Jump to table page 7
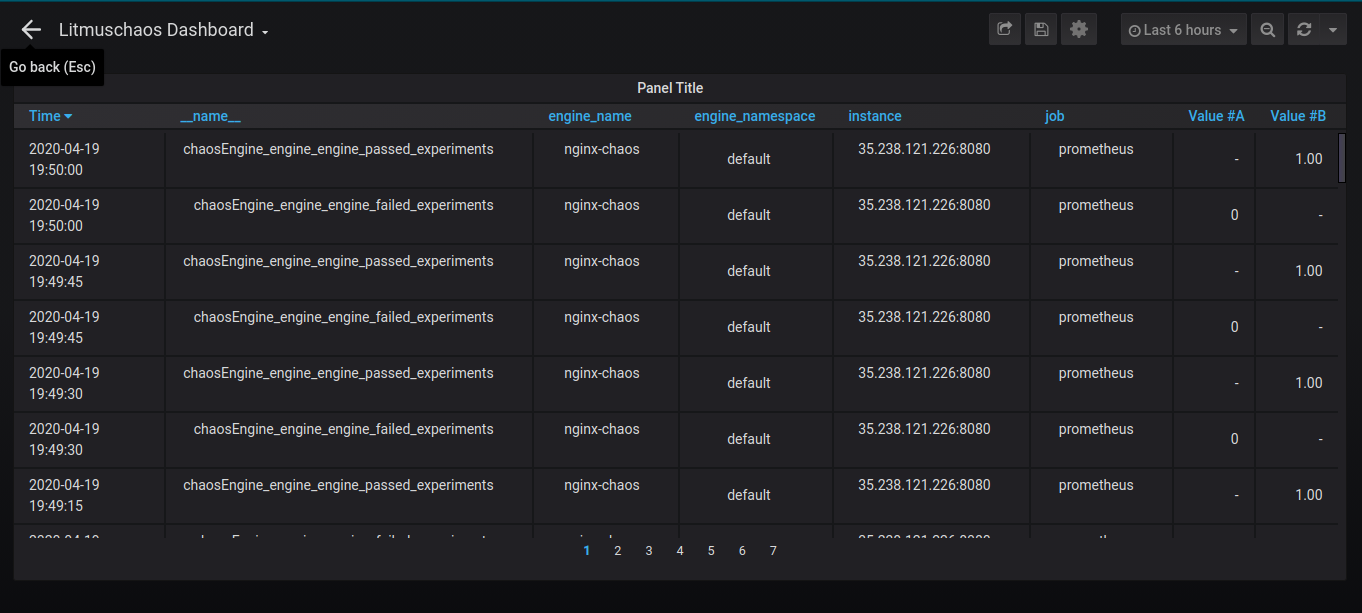The height and width of the screenshot is (613, 1362). pyautogui.click(x=773, y=551)
